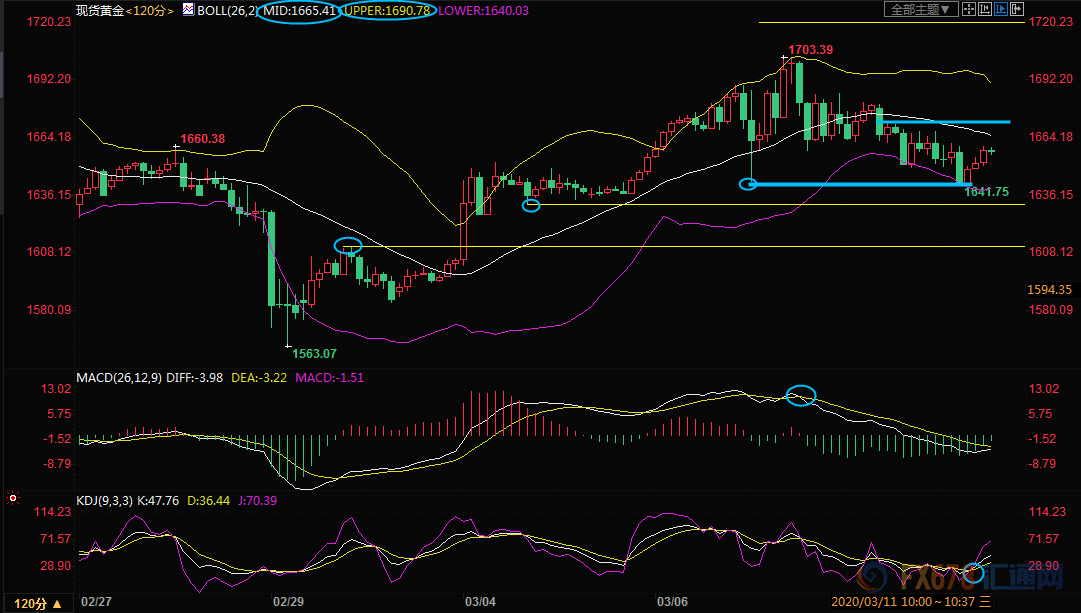This screenshot has width=1081, height=613.
Task: Click the crosshair cursor icon
Action: coord(969,9)
